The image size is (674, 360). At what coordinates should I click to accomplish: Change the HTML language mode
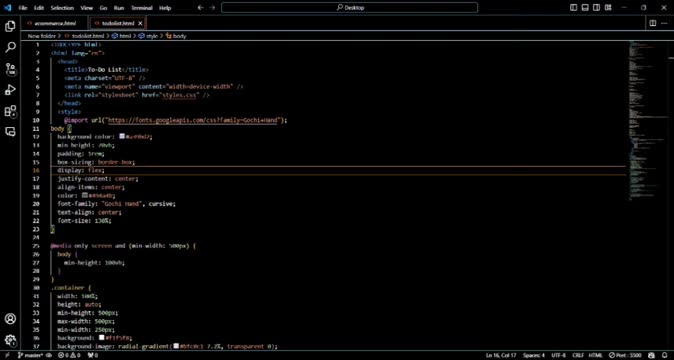pyautogui.click(x=595, y=355)
